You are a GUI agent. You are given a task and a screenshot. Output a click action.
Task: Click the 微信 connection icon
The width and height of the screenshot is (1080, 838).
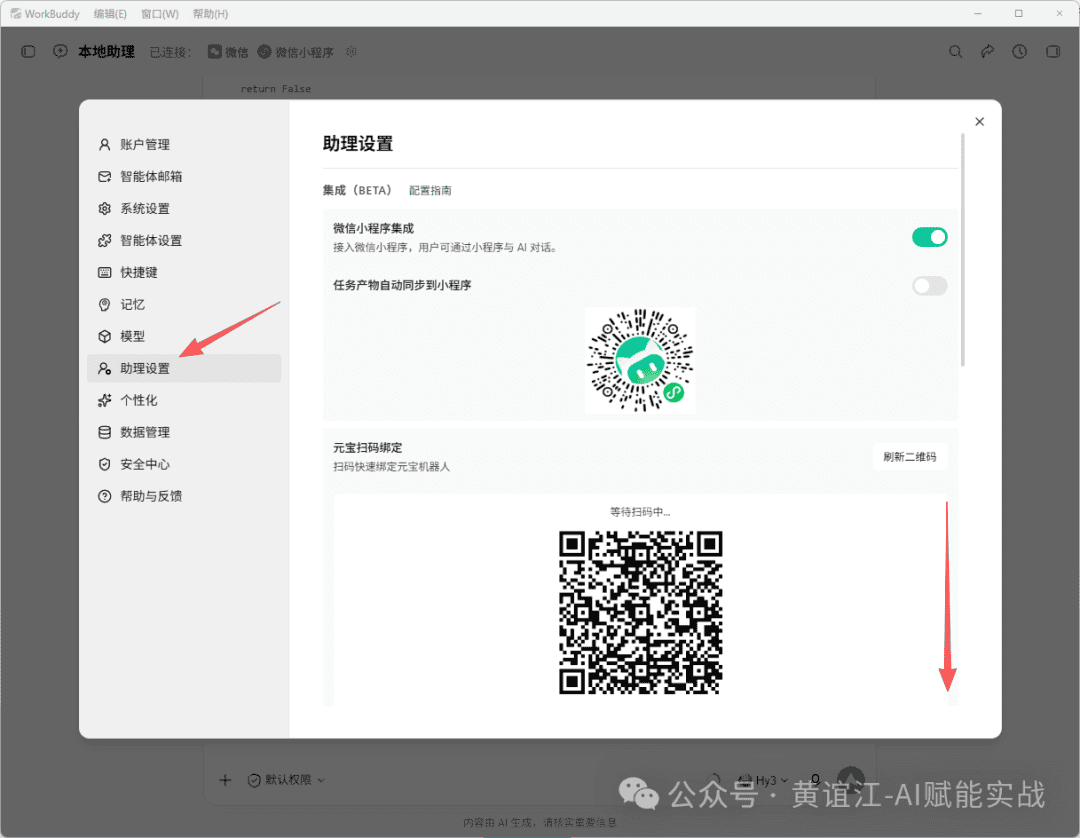point(215,52)
